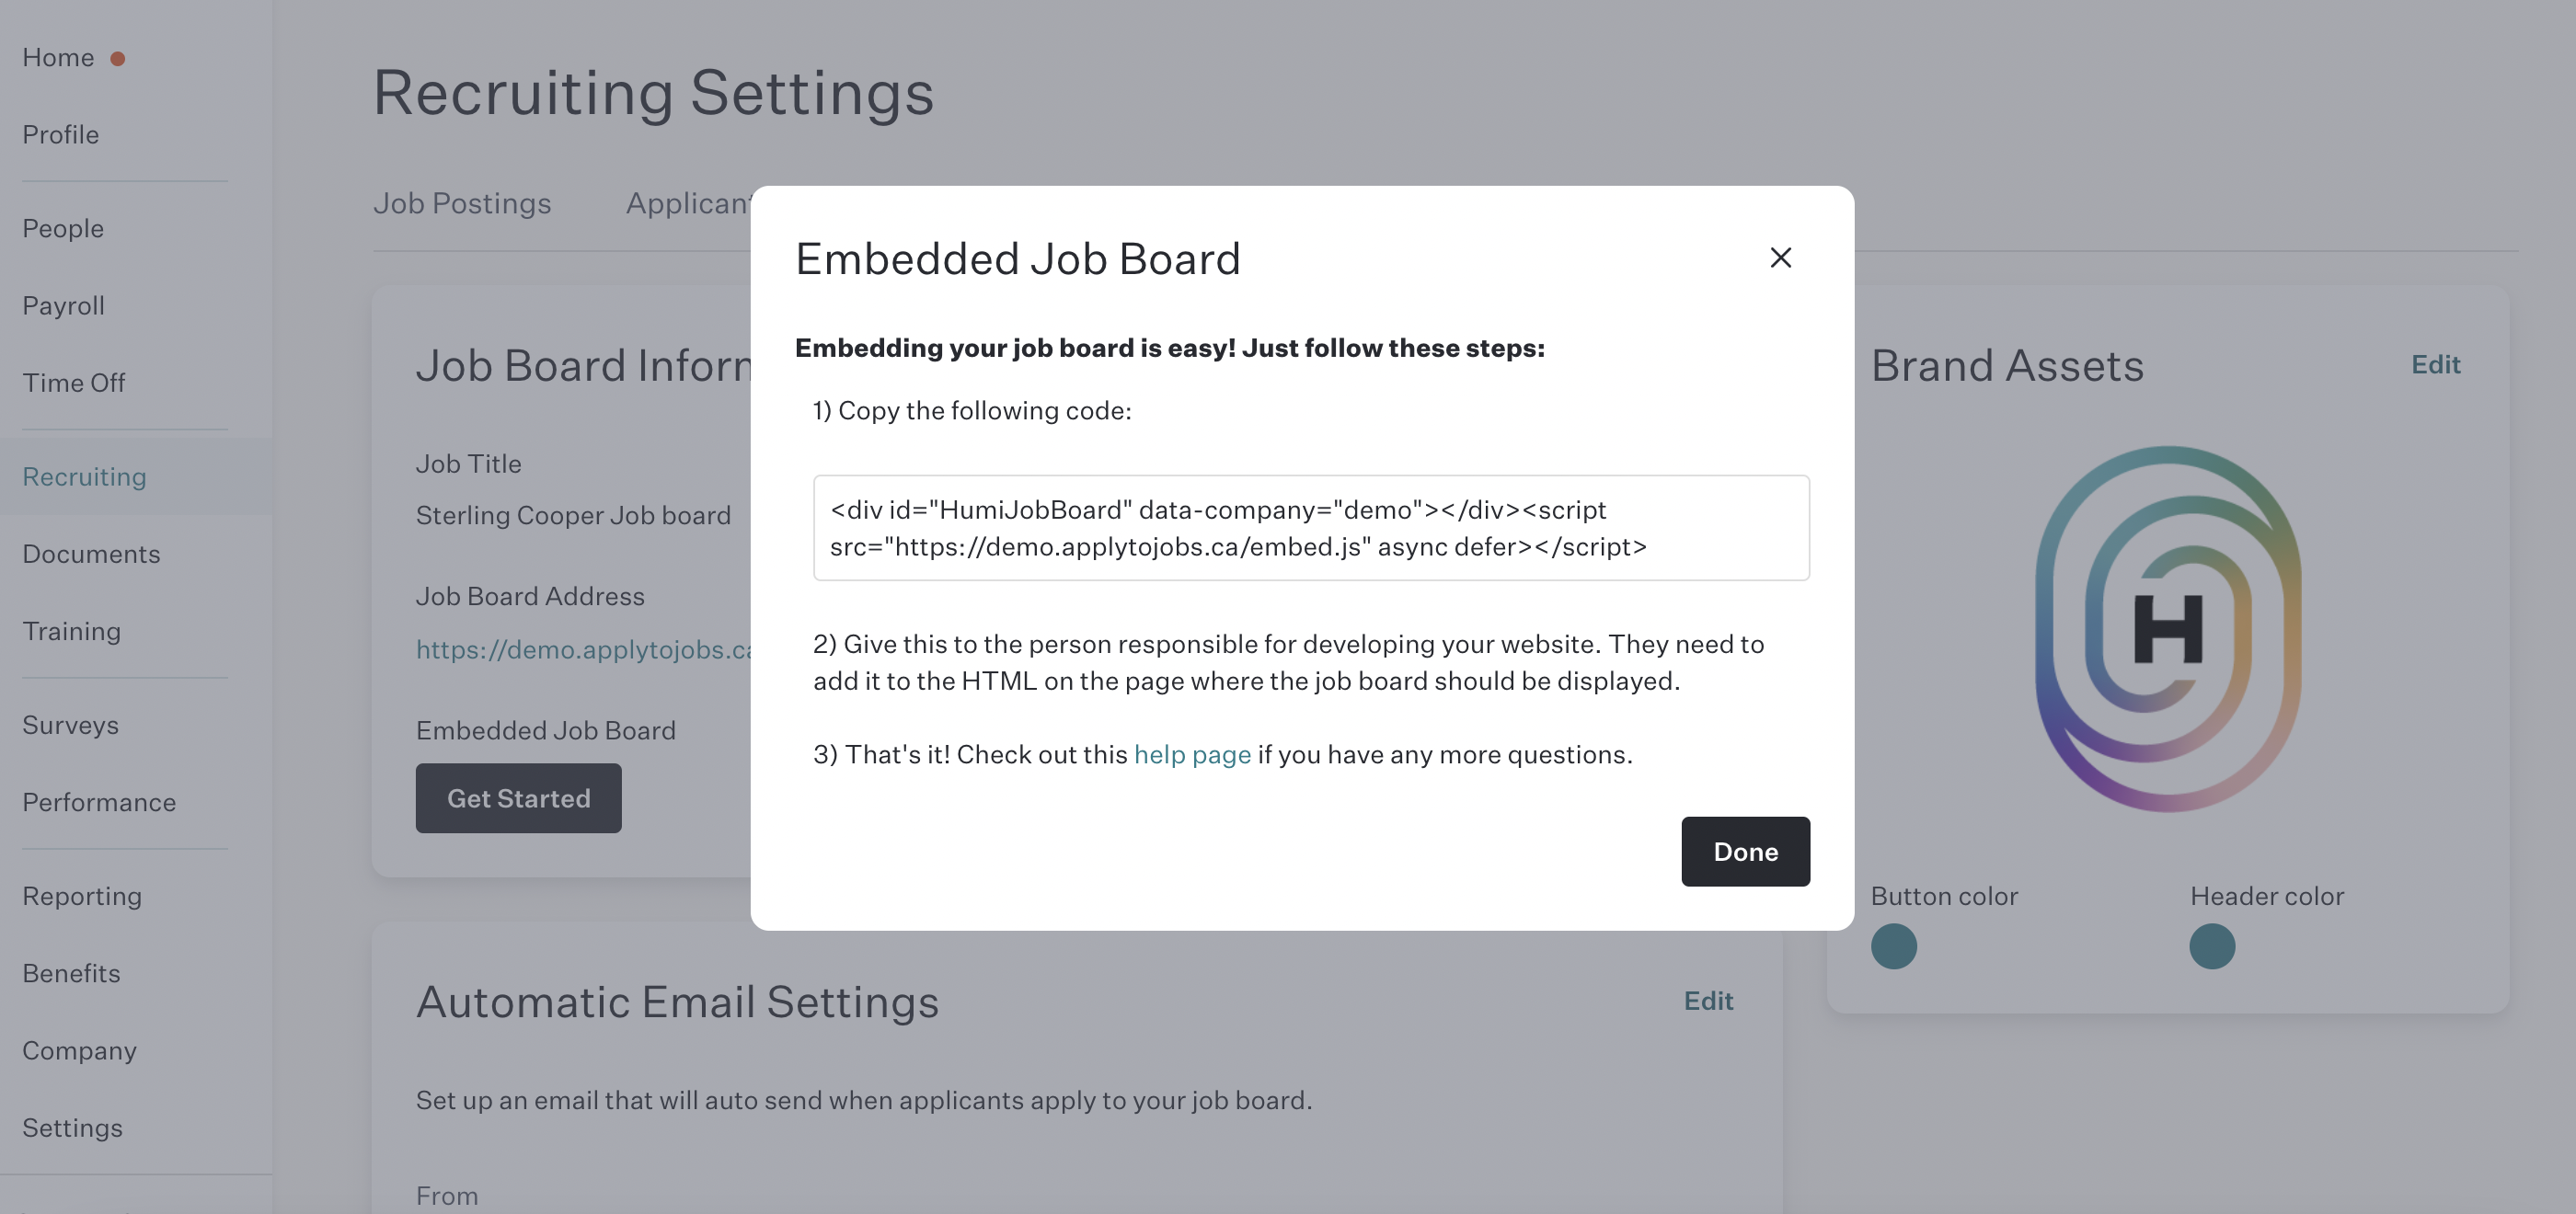Select the Button color swatch
The image size is (2576, 1214).
click(1893, 946)
